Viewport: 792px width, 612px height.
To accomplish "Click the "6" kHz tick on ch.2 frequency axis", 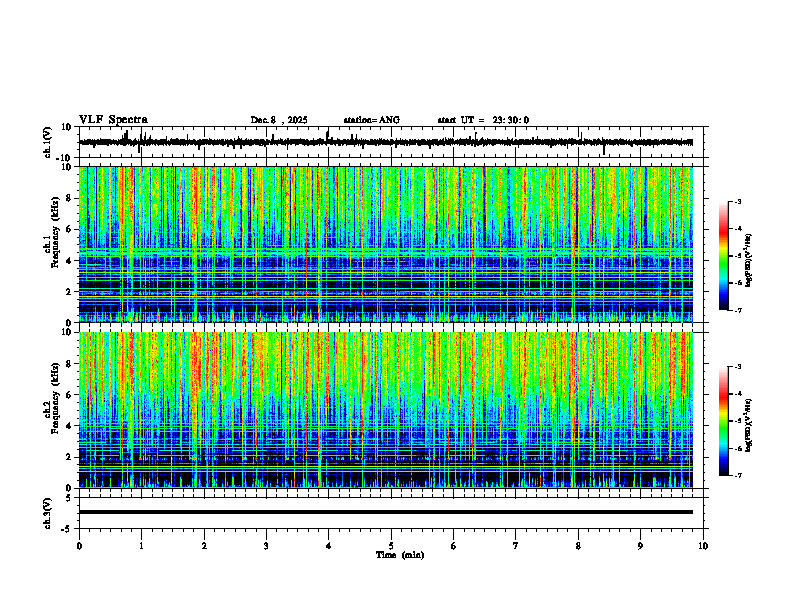I will tap(69, 395).
